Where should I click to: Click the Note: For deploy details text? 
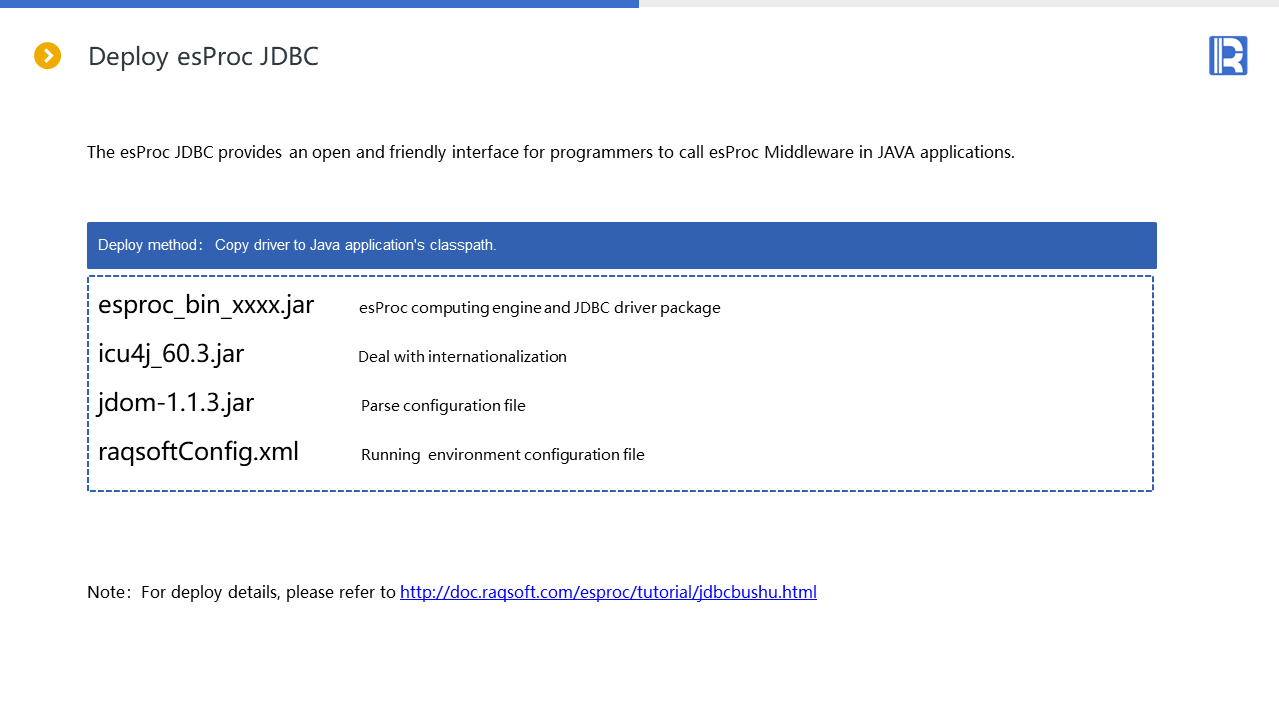pos(242,592)
